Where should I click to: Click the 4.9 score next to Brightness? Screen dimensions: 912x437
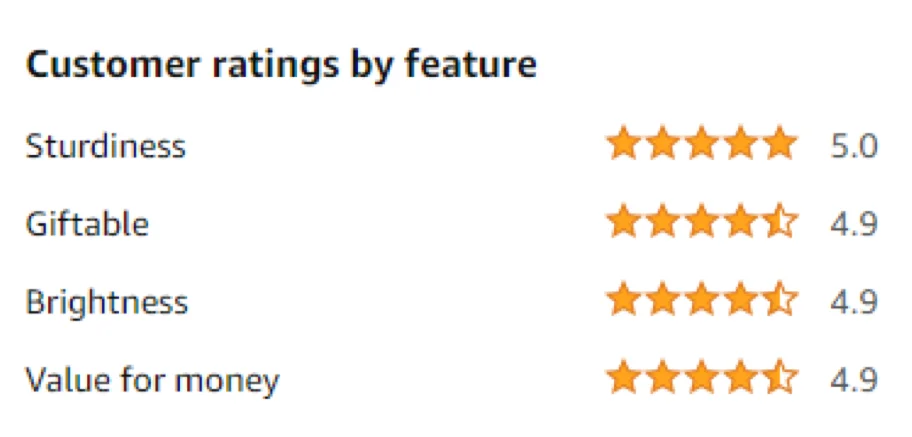(x=853, y=301)
